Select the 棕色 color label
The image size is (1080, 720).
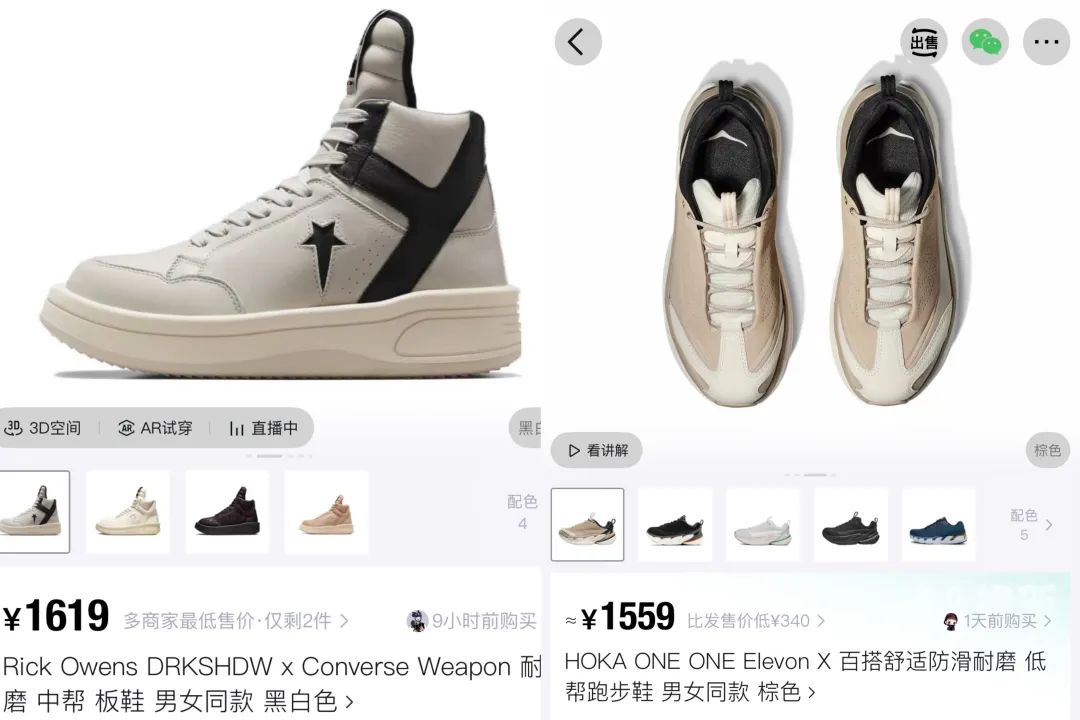click(x=1047, y=451)
